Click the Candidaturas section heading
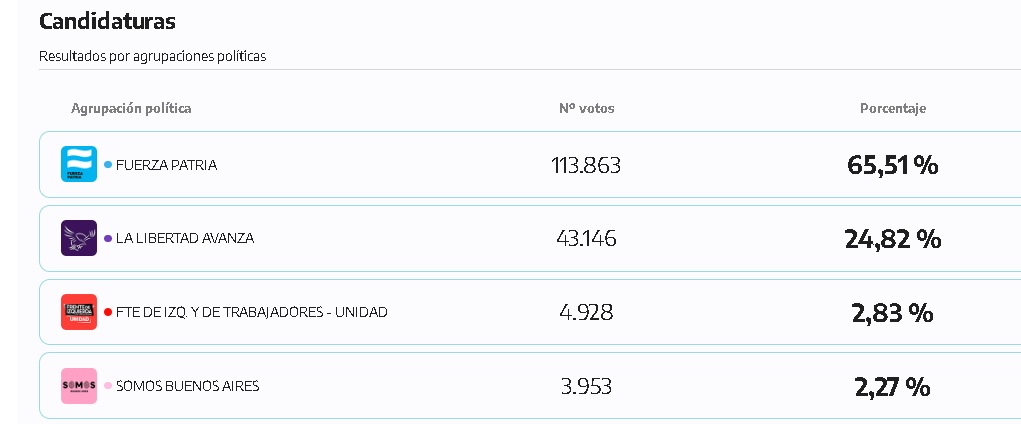Image resolution: width=1021 pixels, height=424 pixels. point(107,21)
